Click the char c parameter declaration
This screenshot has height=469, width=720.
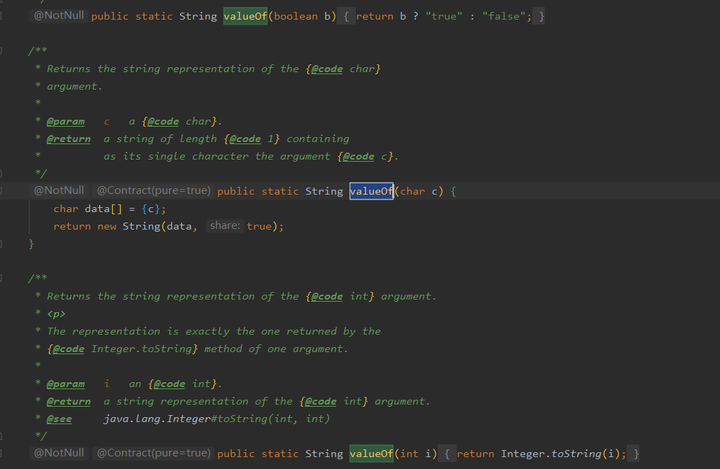coord(419,192)
